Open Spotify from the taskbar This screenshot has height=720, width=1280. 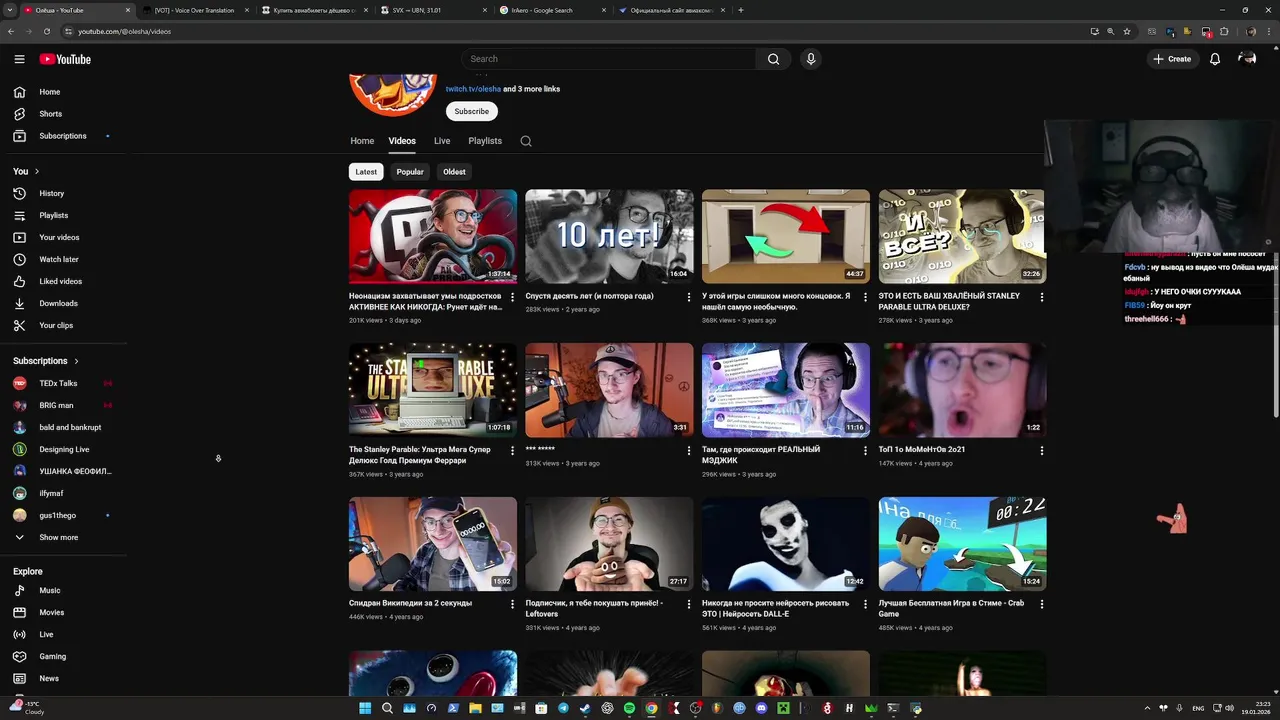point(629,708)
